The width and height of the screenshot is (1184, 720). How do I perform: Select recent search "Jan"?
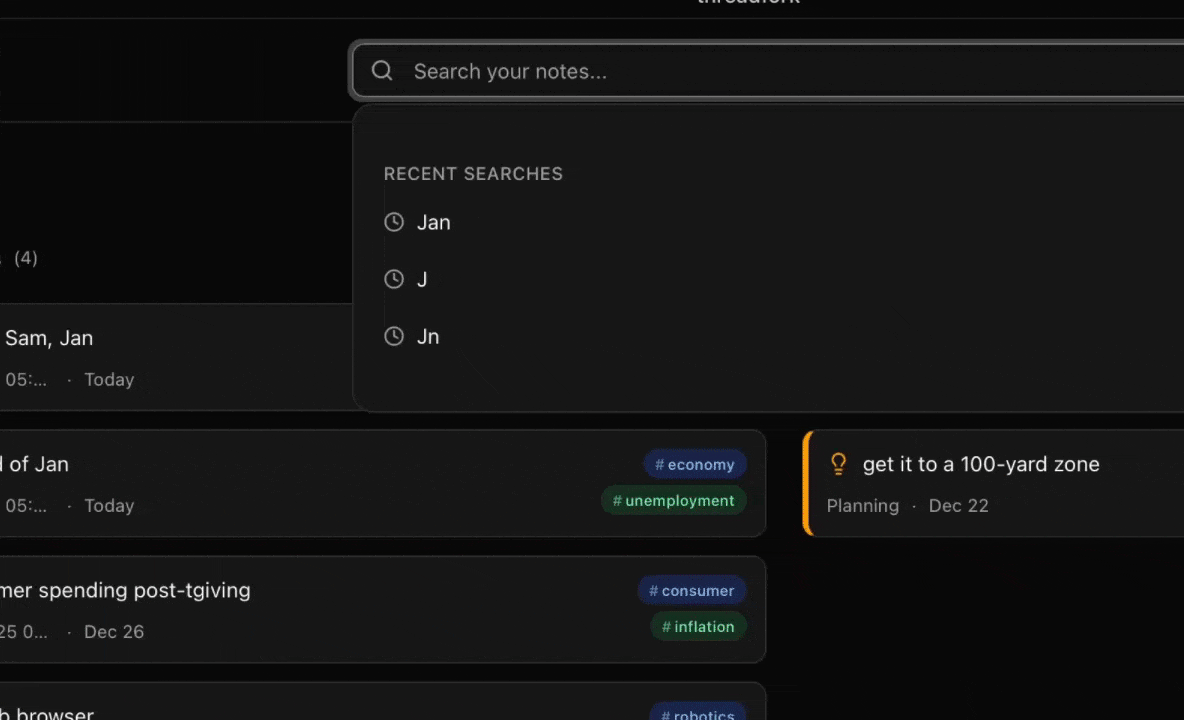(434, 222)
